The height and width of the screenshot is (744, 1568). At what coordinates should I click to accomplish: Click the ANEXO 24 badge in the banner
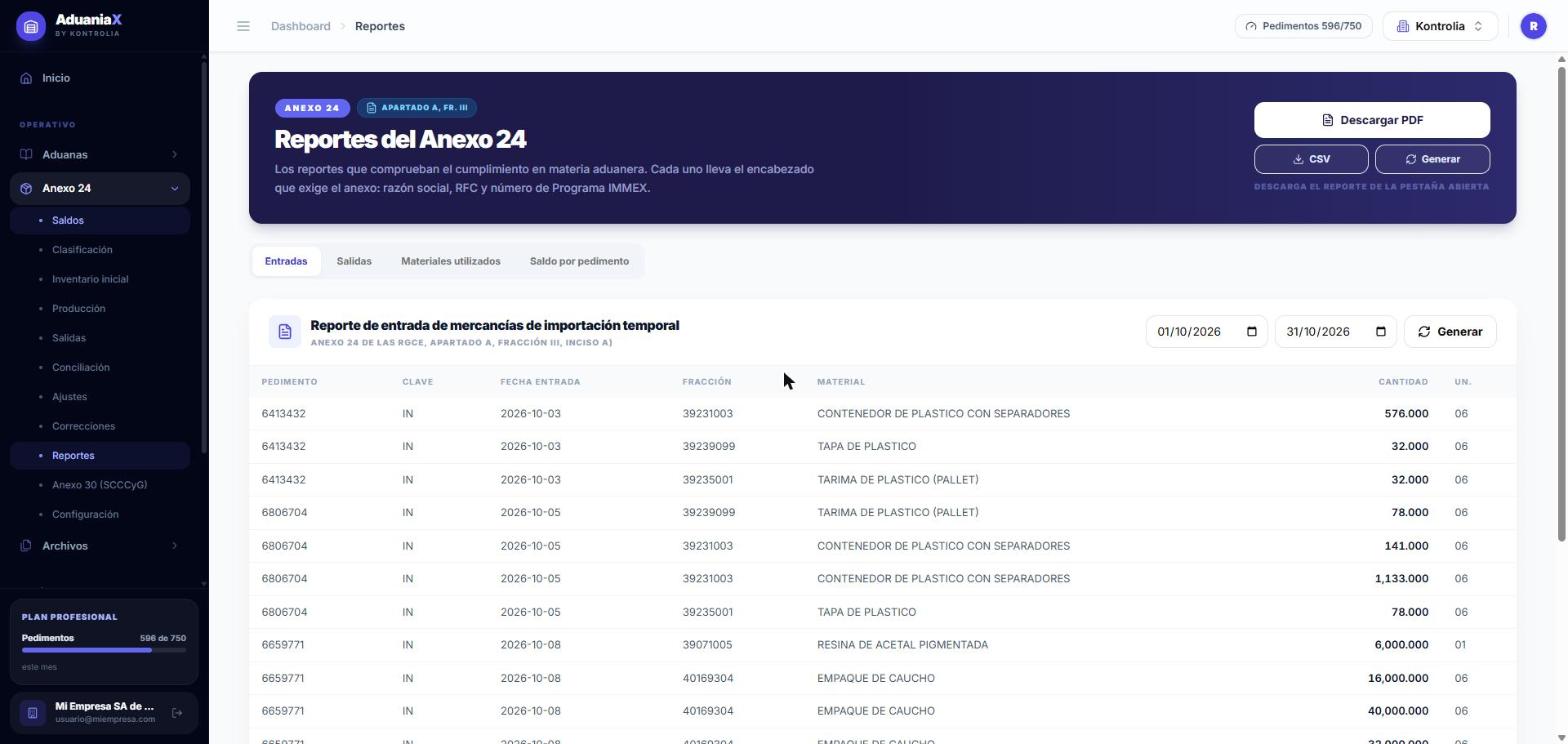pos(312,108)
